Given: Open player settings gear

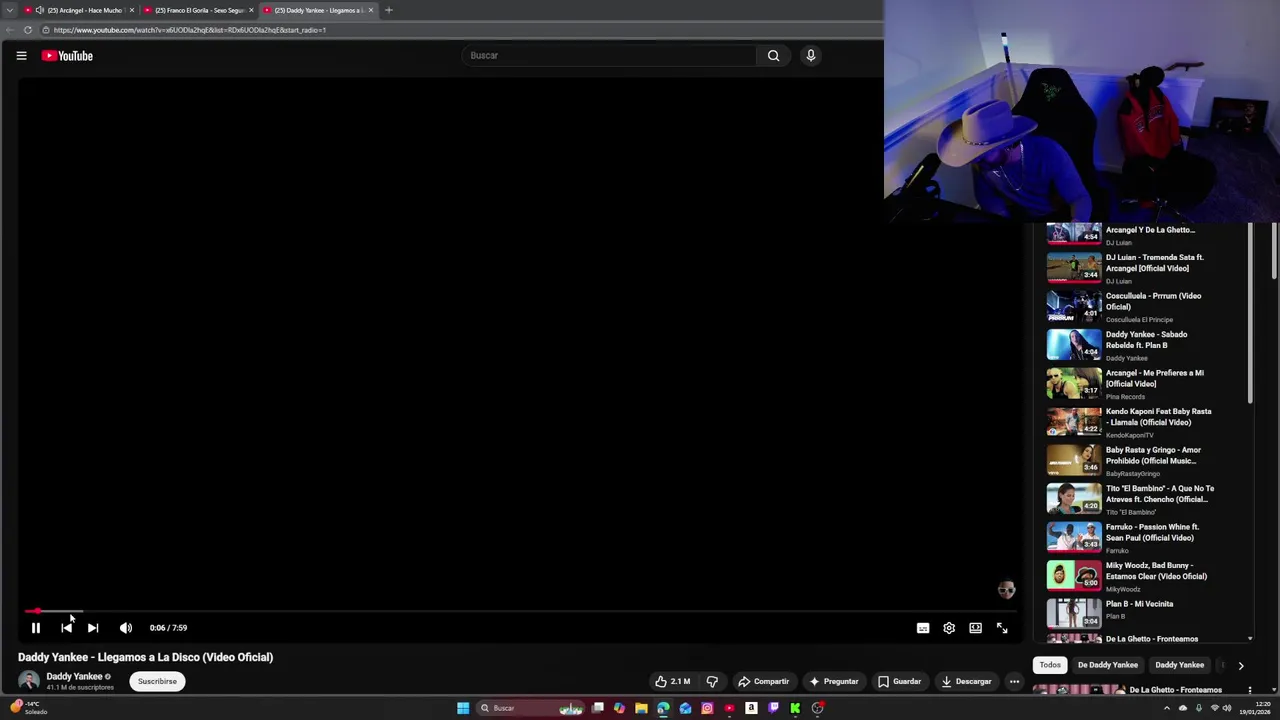Looking at the screenshot, I should (x=949, y=628).
